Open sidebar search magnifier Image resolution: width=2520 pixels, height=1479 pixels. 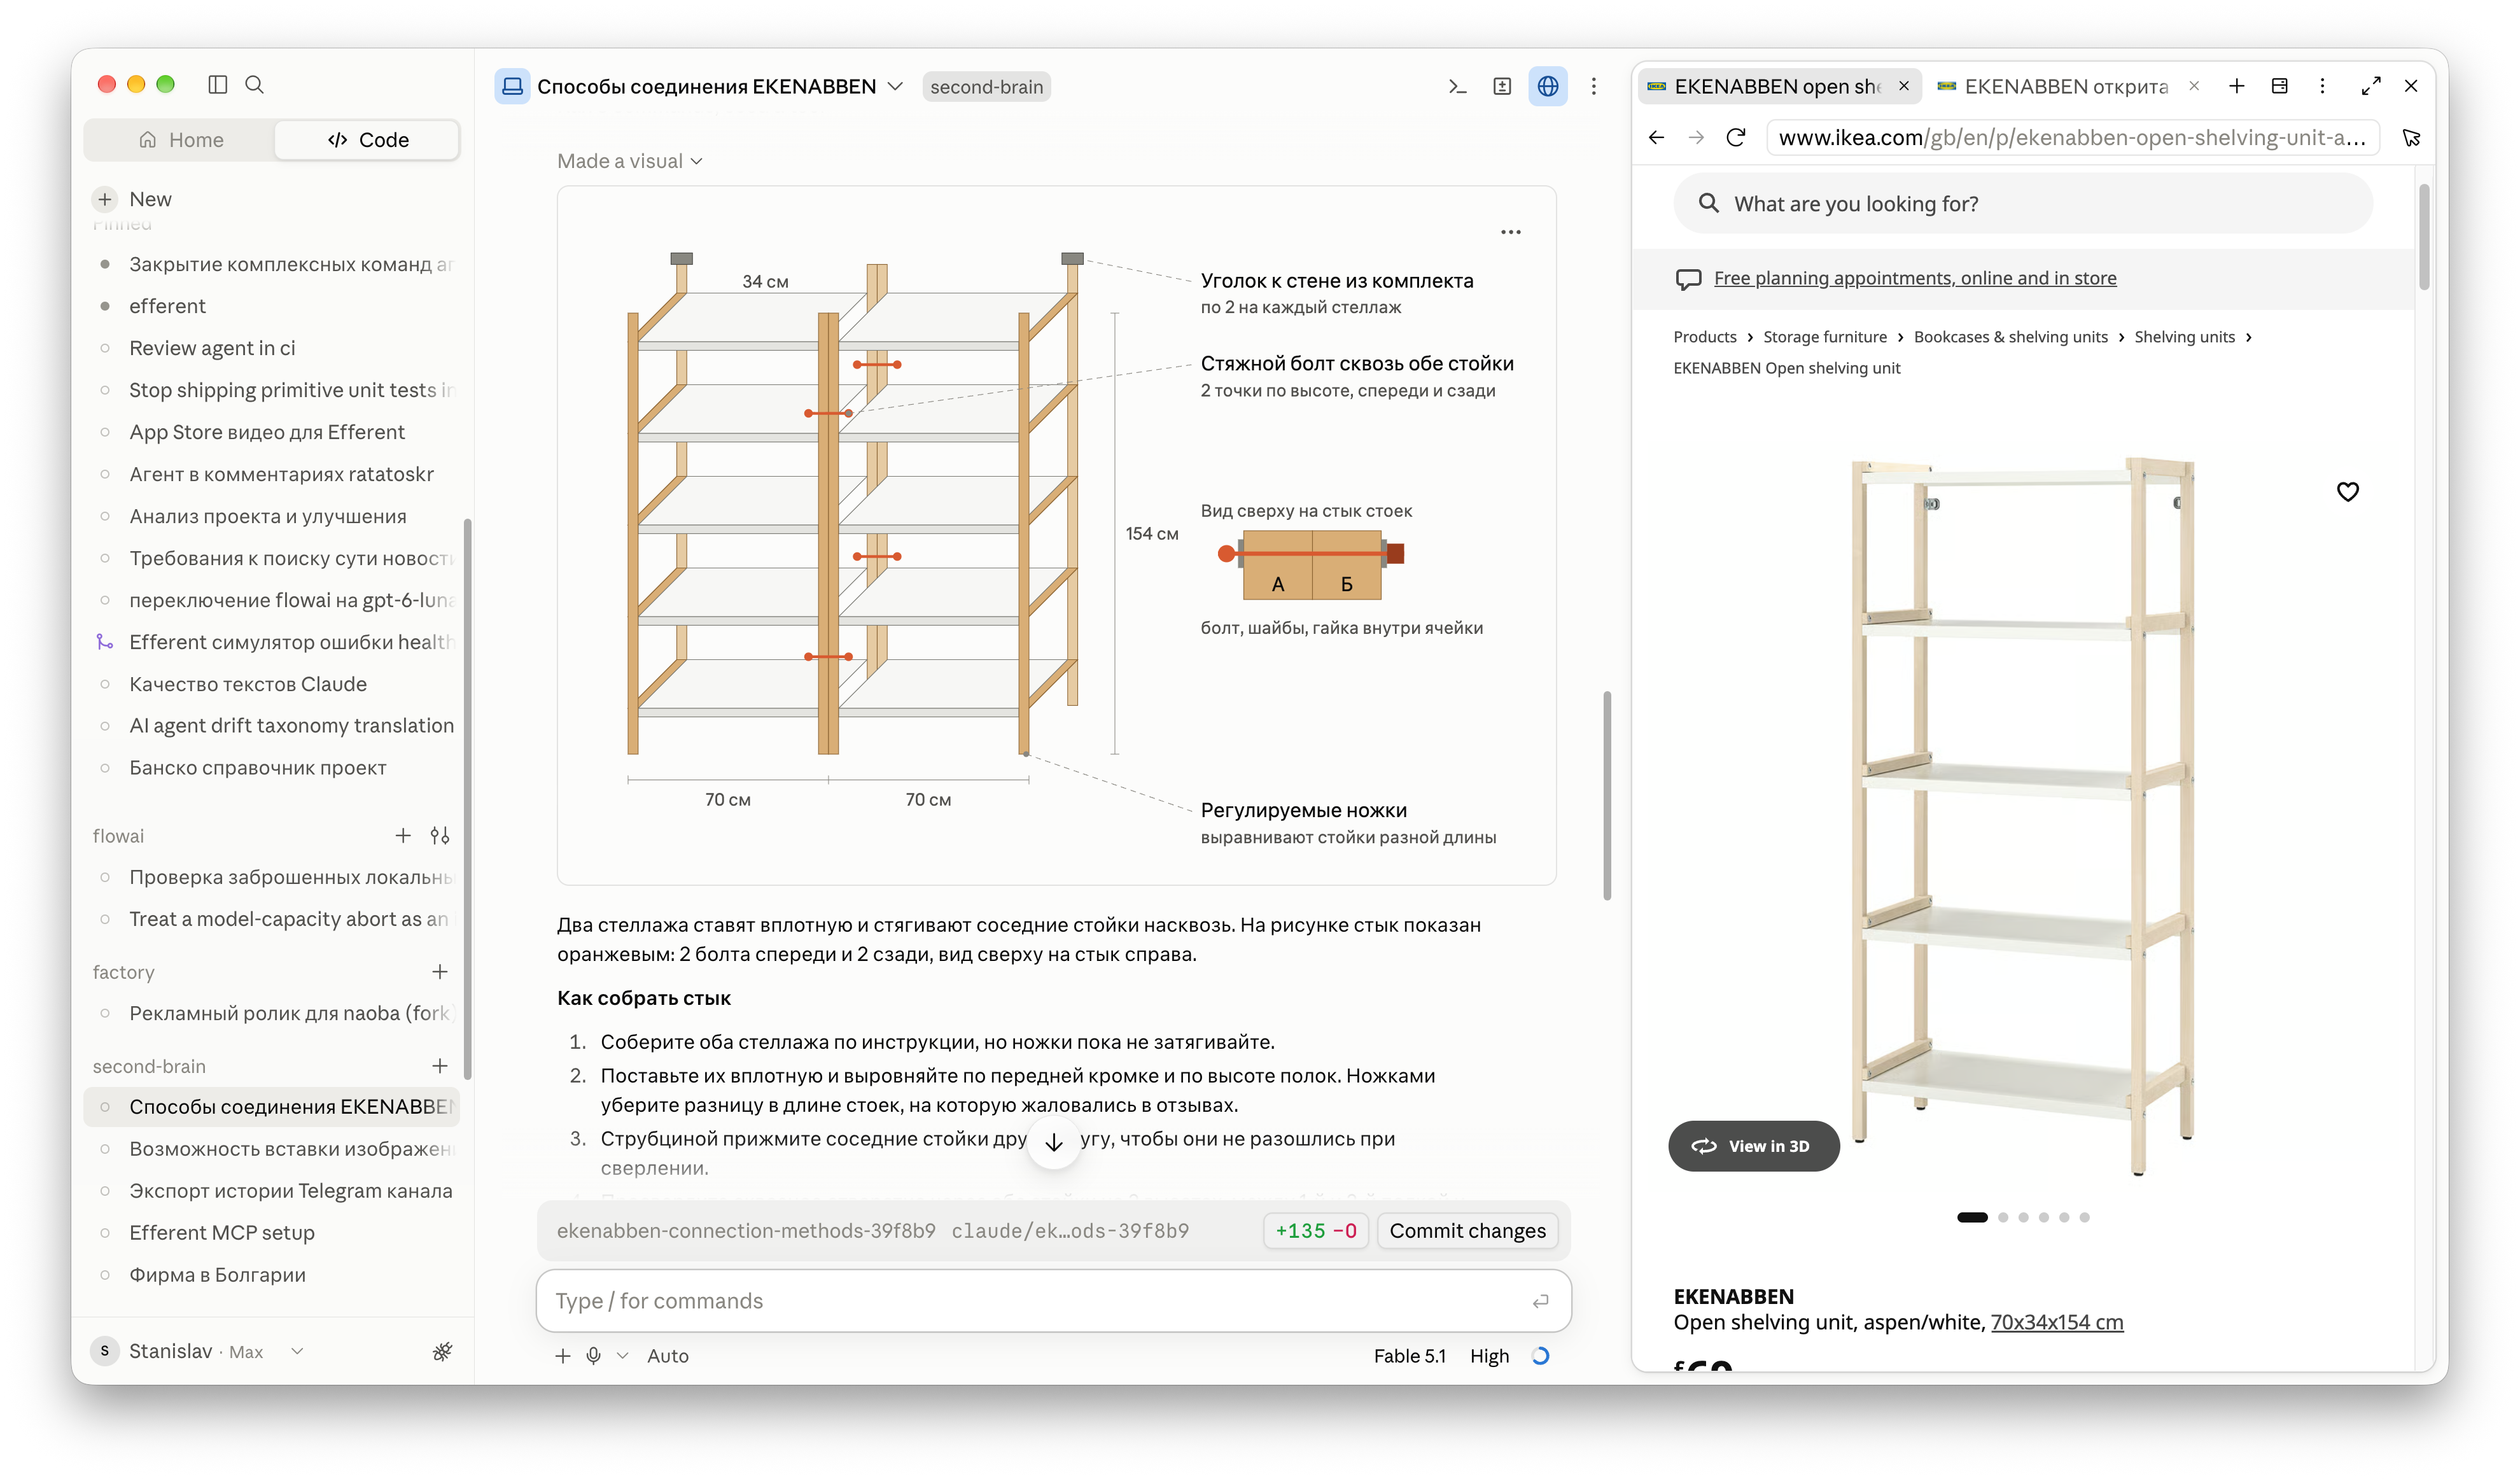pos(255,85)
